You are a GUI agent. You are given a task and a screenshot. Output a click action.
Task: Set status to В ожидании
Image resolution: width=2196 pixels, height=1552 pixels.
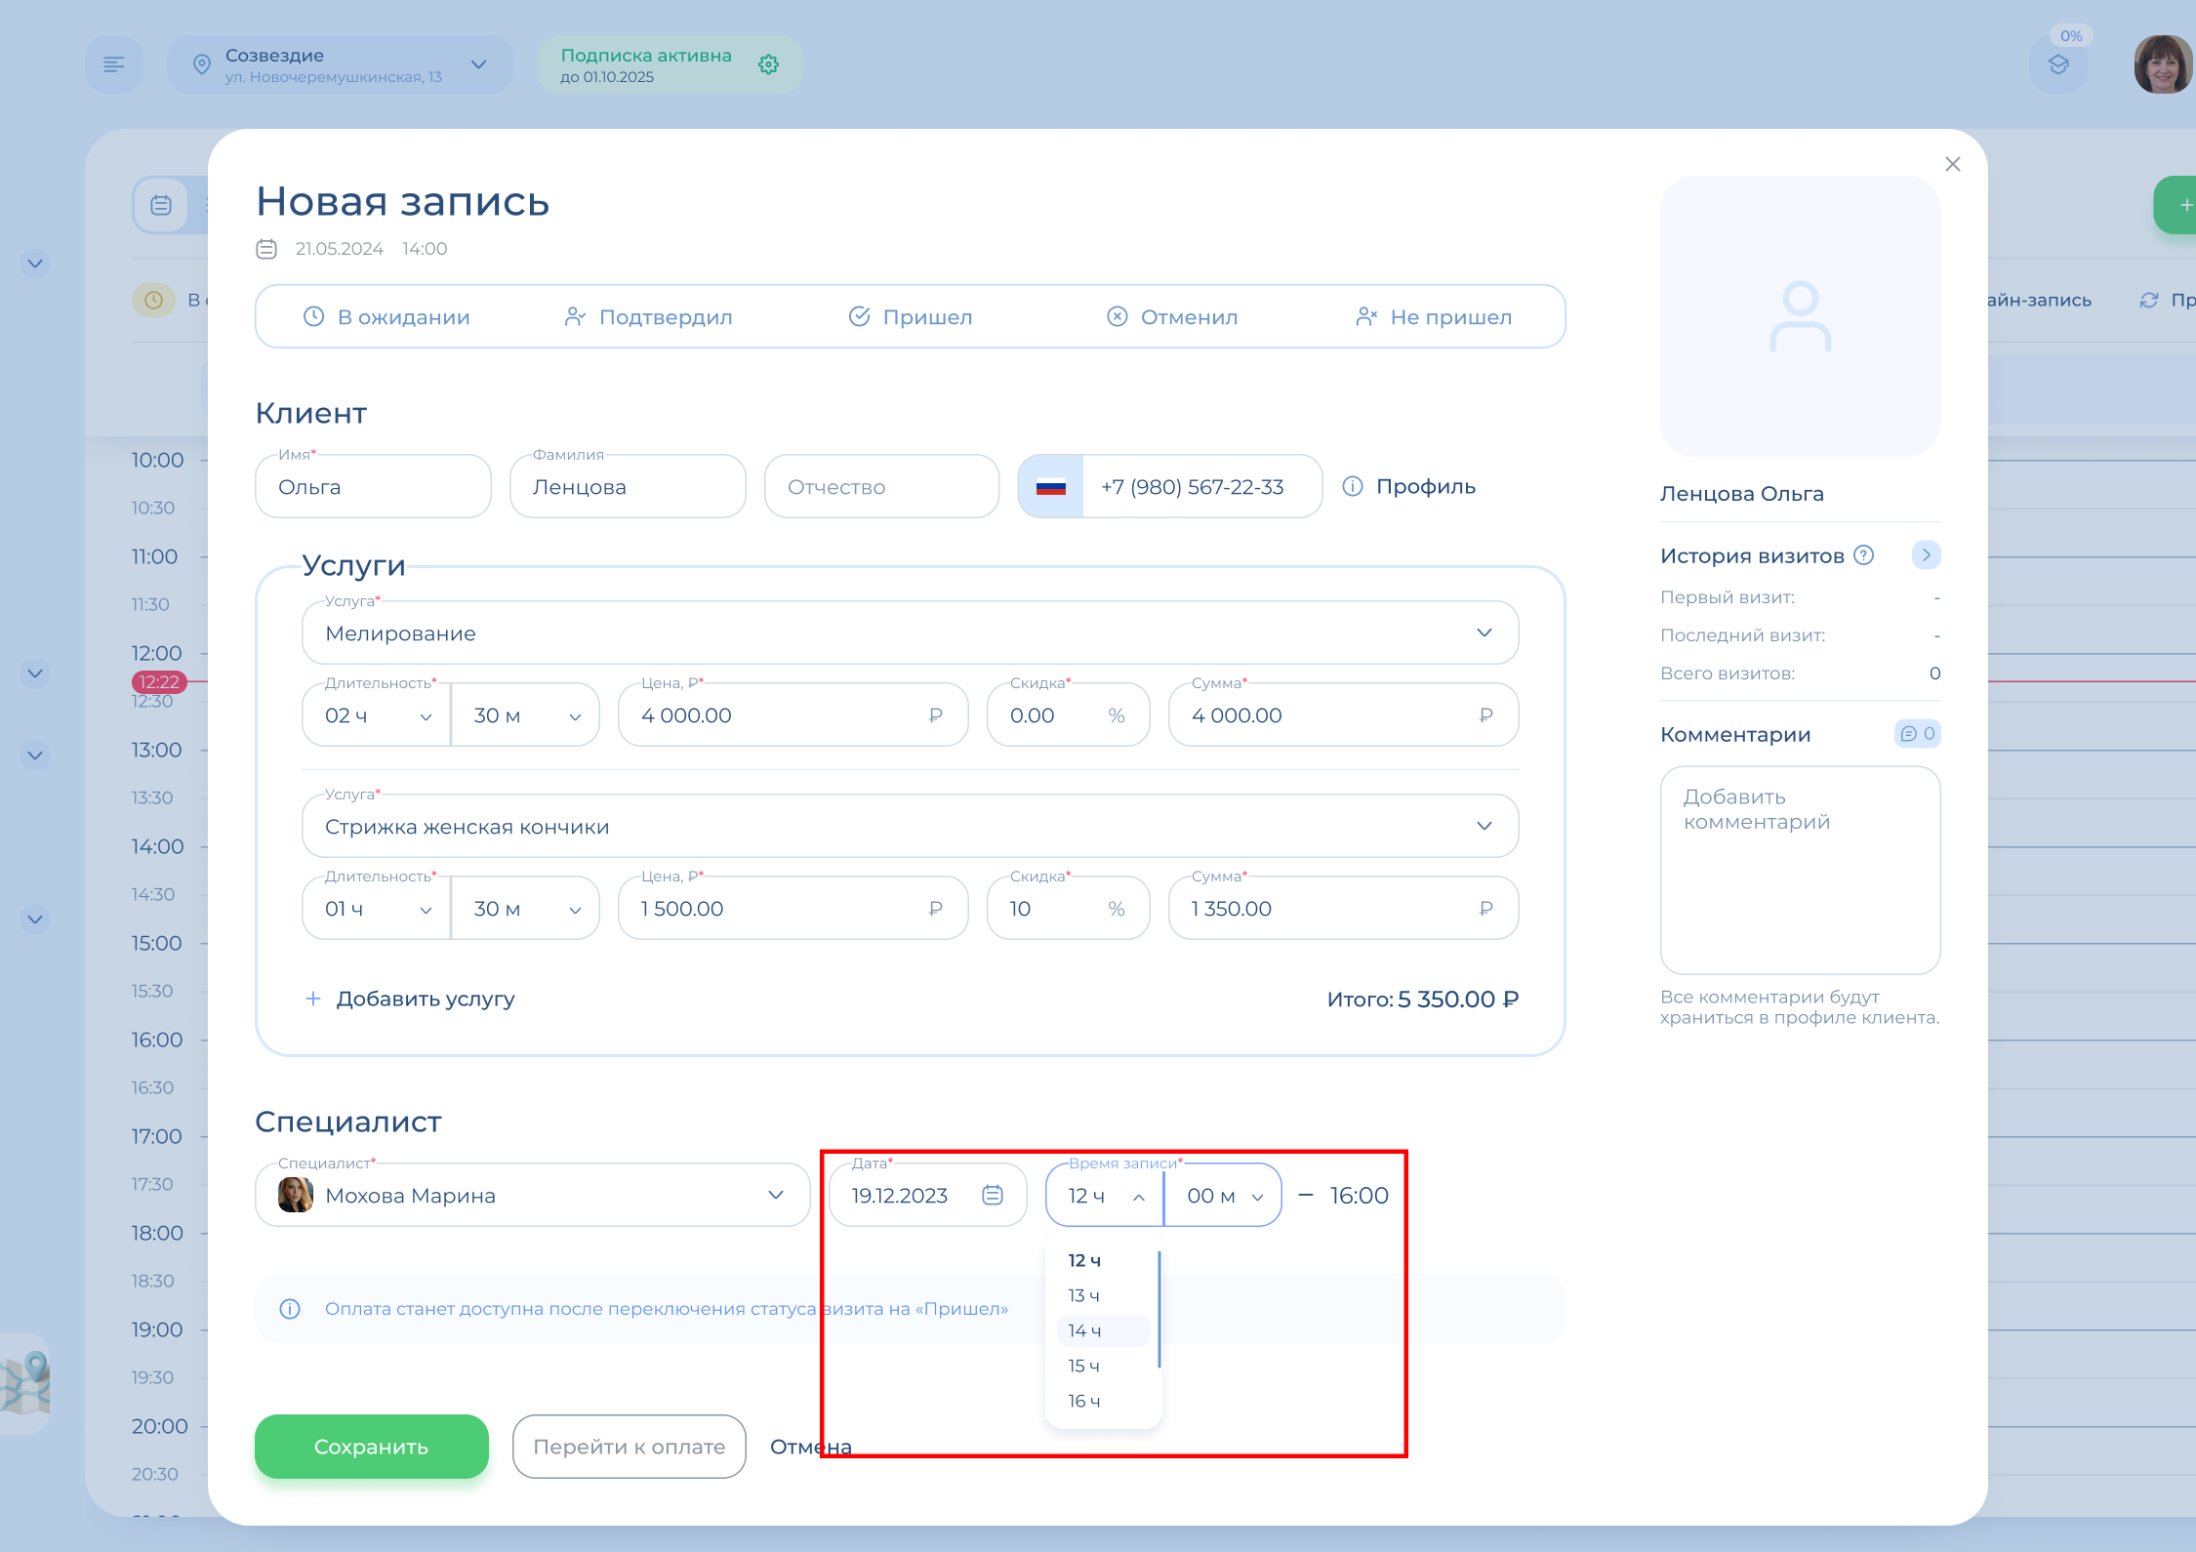[x=387, y=317]
